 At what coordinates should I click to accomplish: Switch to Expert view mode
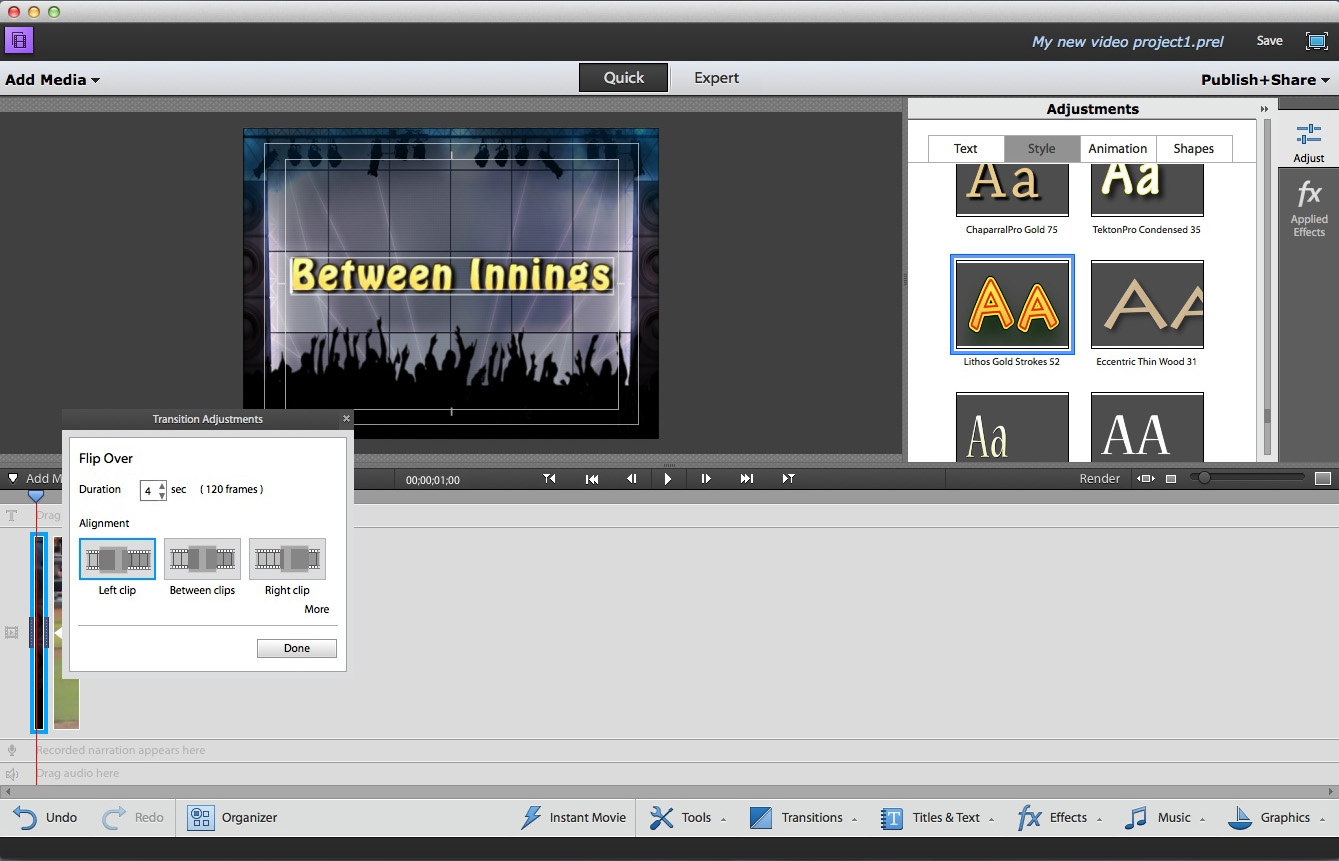(x=716, y=78)
